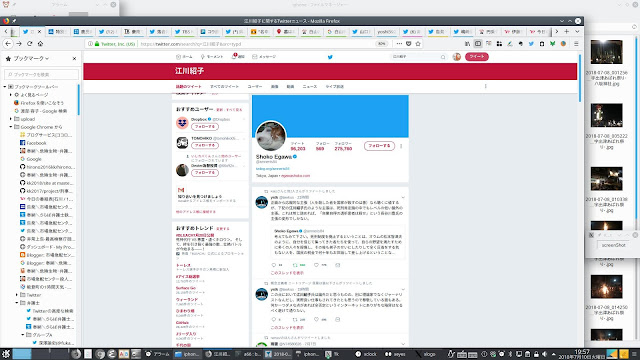
Task: Open address bar site information icon
Action: 90,44
